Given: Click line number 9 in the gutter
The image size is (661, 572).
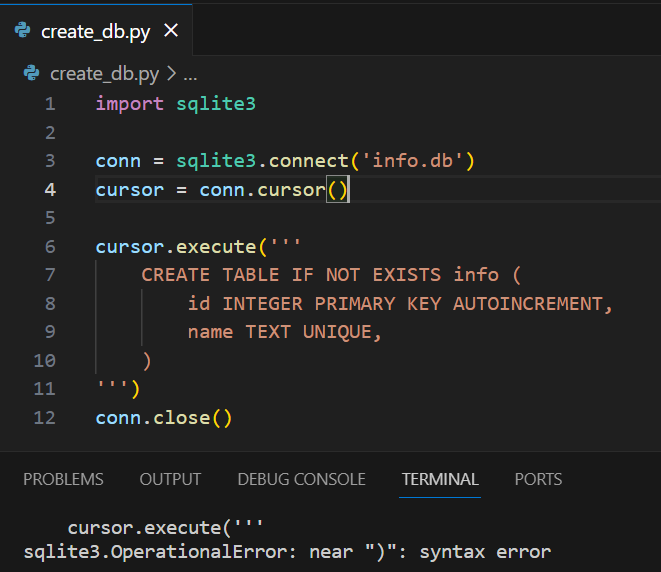Looking at the screenshot, I should 50,332.
